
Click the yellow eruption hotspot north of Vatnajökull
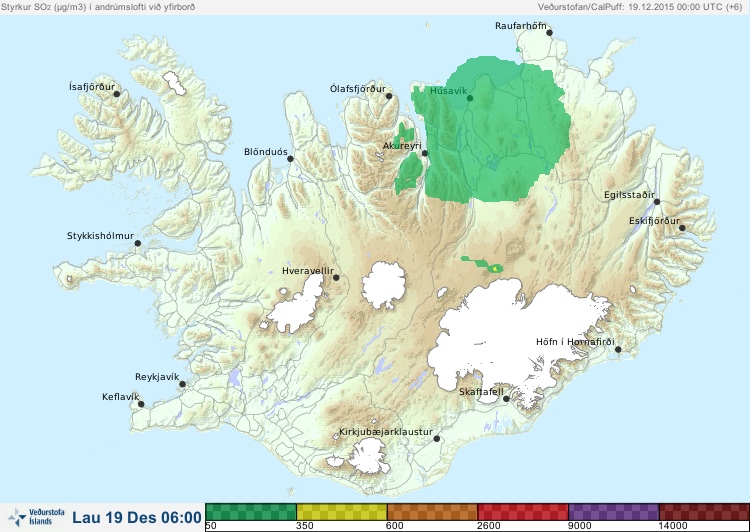pyautogui.click(x=496, y=269)
